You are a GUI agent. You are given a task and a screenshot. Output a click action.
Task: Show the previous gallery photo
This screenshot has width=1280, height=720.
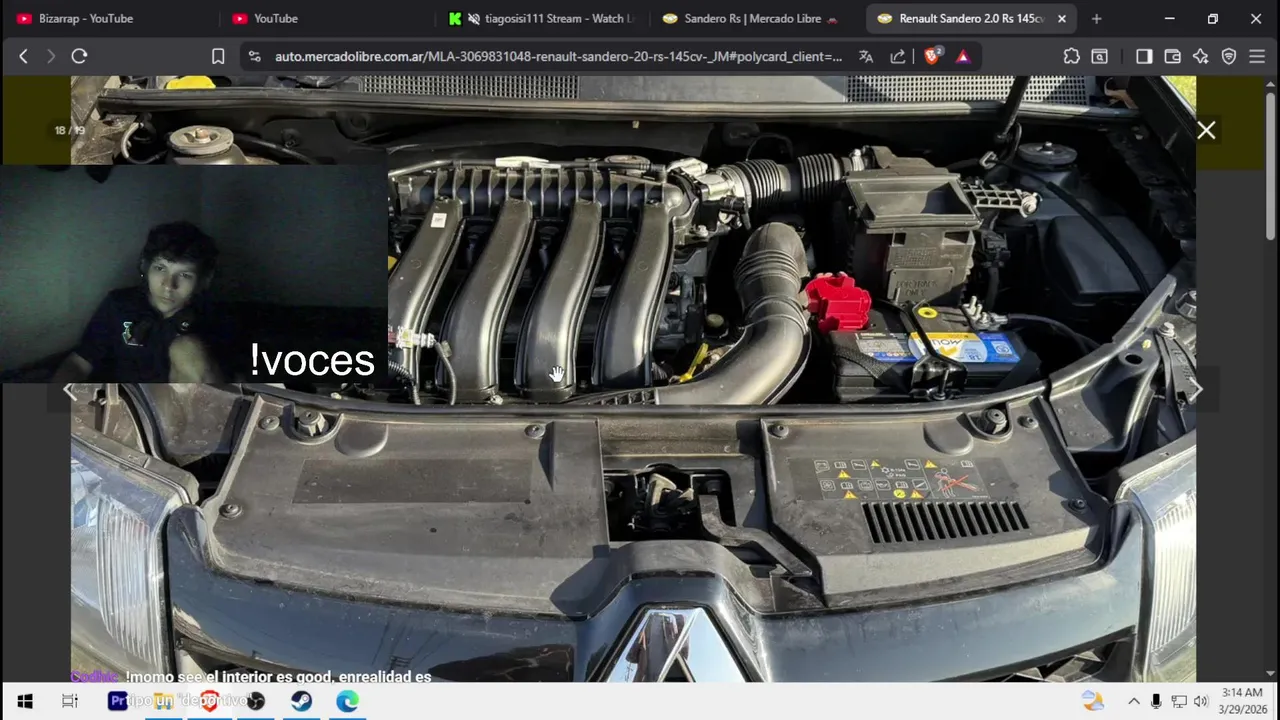point(69,390)
